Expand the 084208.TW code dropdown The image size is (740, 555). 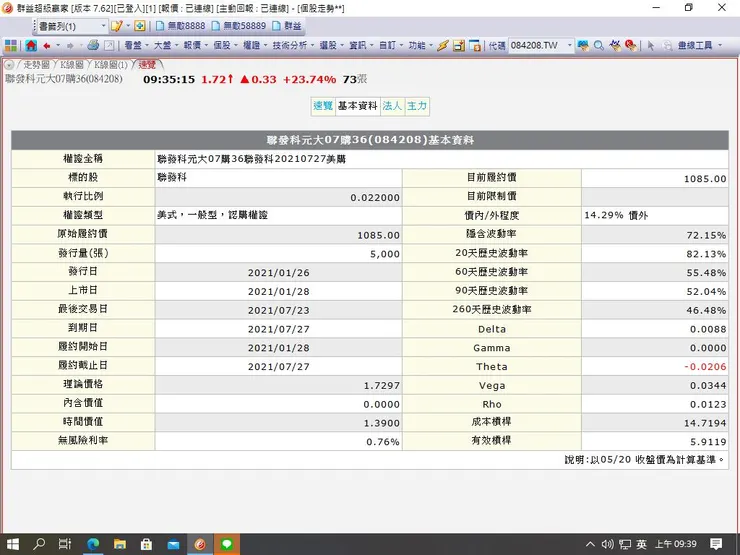tap(570, 45)
